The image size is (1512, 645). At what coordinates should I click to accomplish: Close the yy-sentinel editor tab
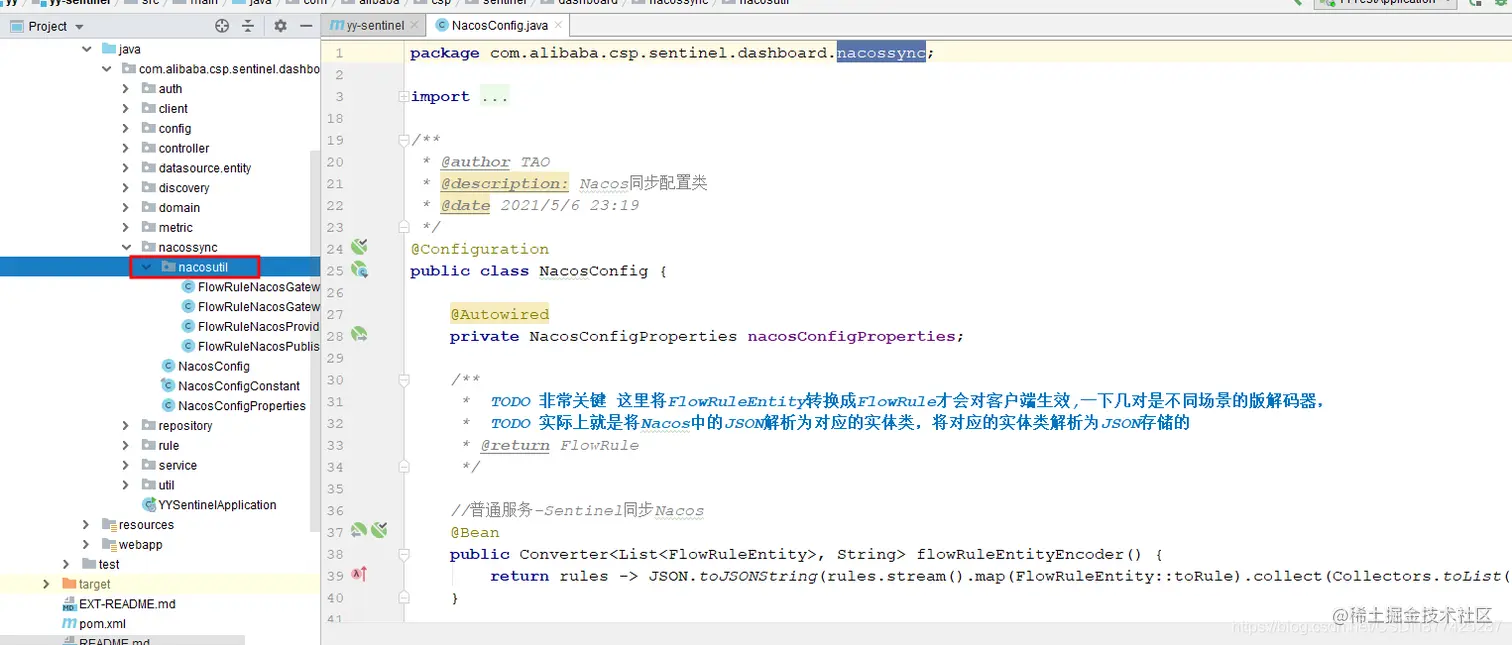pos(416,26)
